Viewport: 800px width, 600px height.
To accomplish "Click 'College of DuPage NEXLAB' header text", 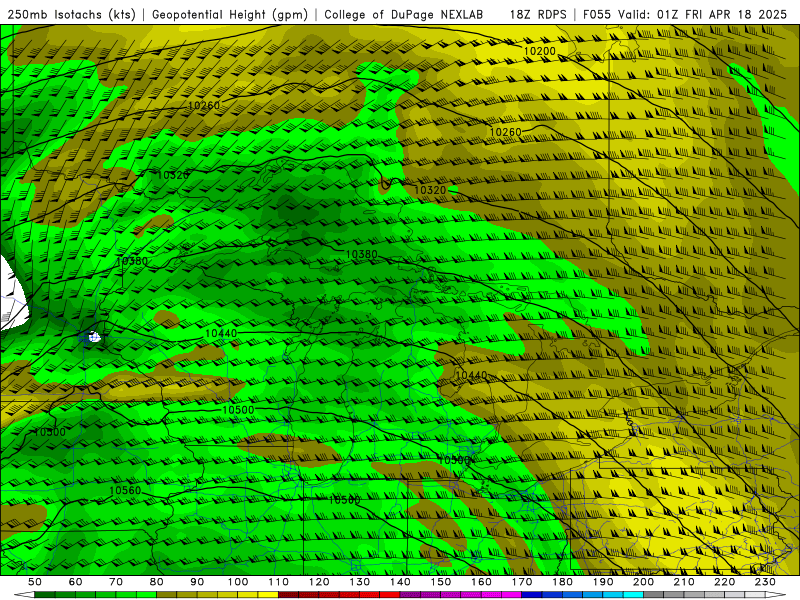I will (x=404, y=14).
